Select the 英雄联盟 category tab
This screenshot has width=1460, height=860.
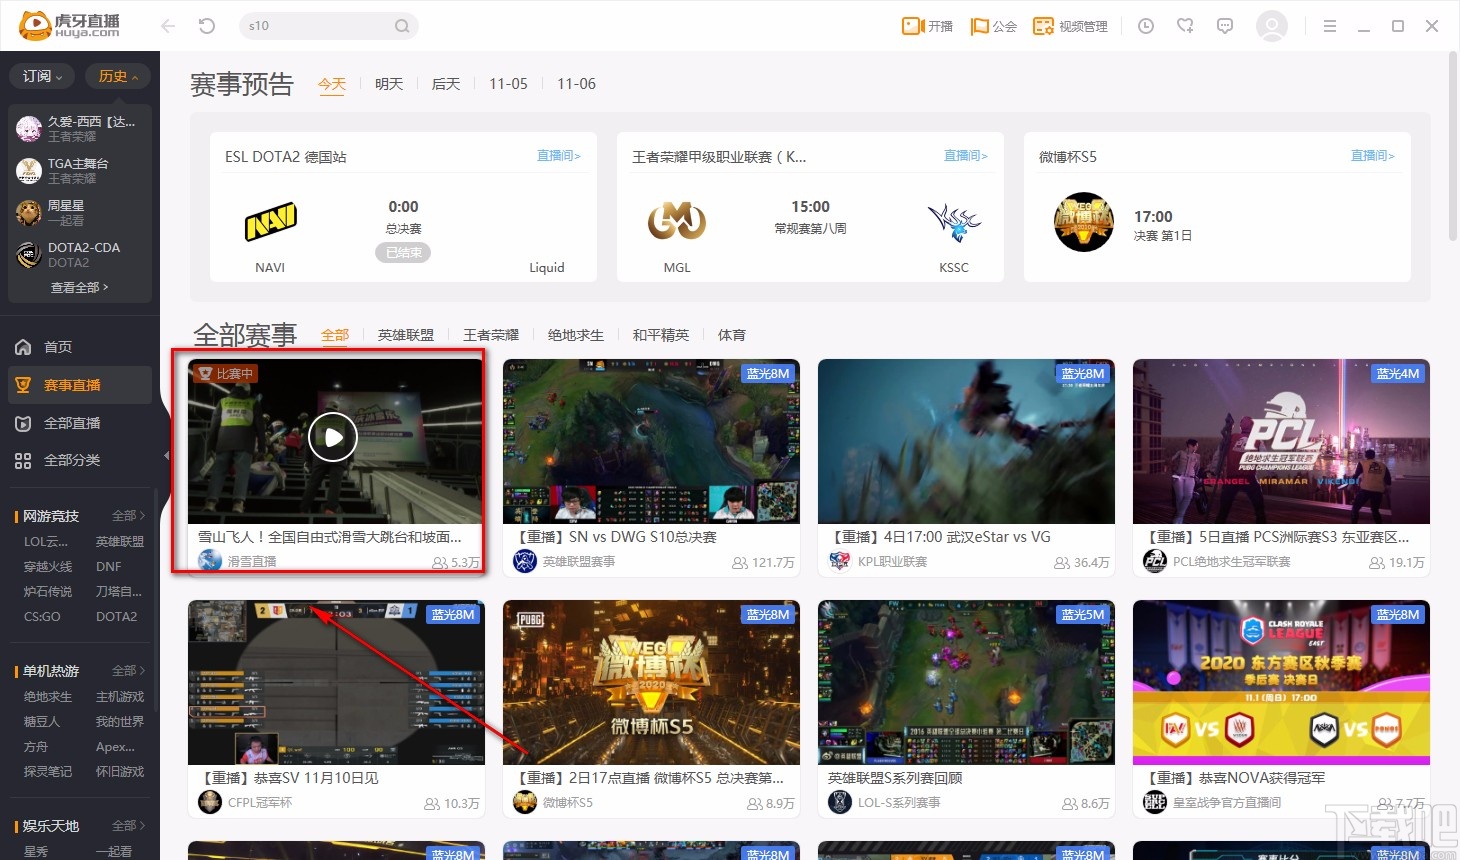[406, 334]
